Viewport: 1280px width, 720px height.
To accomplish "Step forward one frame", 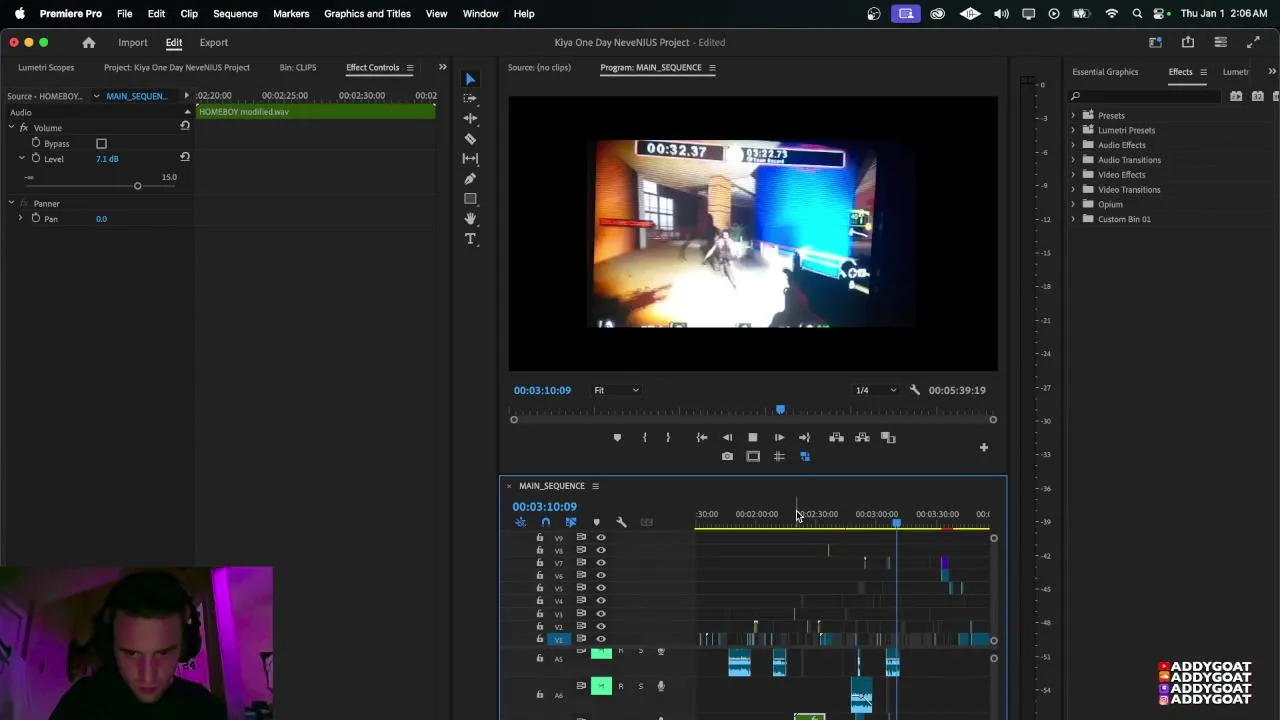I will tap(779, 437).
